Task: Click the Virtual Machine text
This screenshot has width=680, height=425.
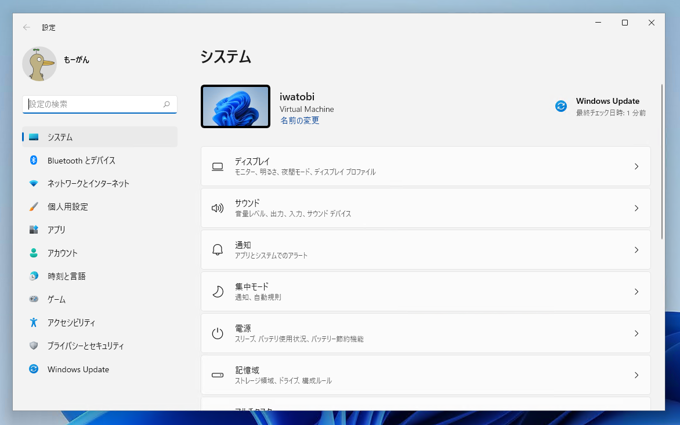Action: (307, 109)
